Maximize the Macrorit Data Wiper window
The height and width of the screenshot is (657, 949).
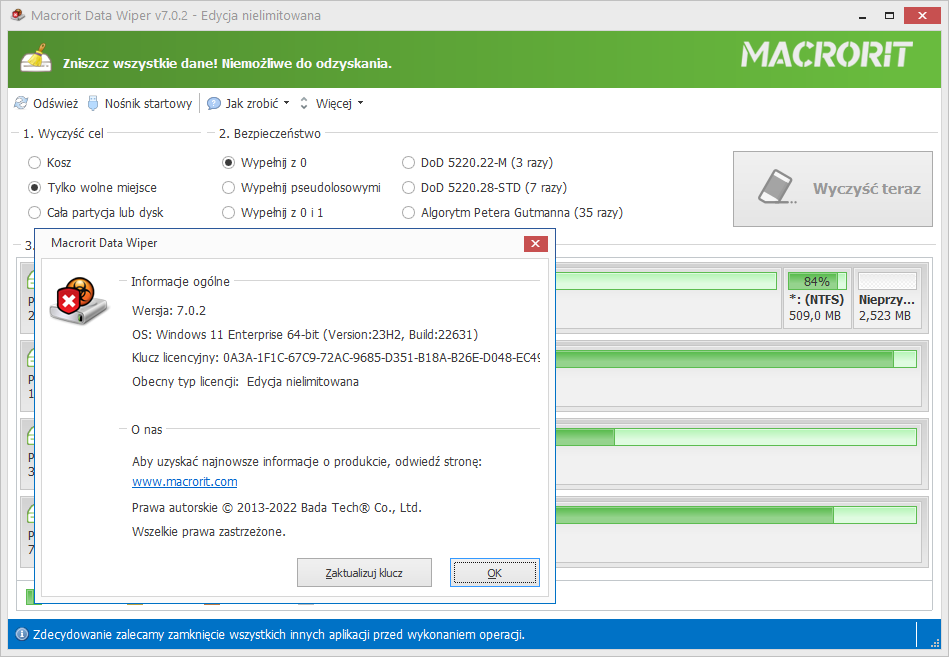coord(889,16)
